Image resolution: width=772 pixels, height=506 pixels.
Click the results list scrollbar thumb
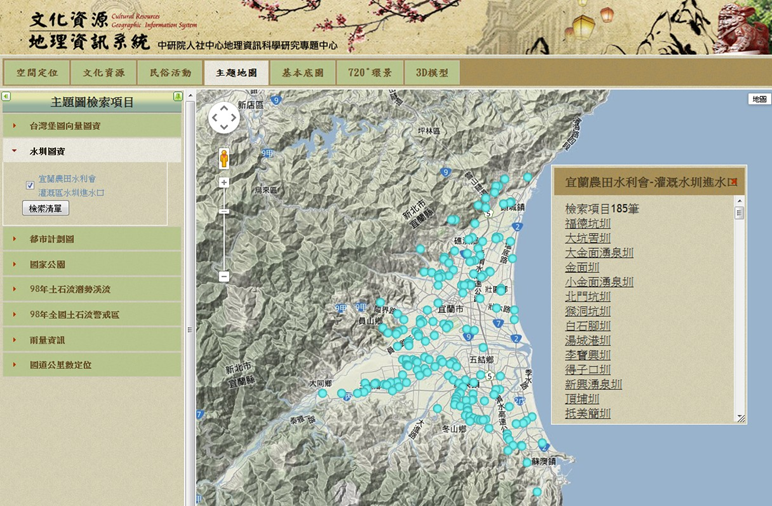[740, 213]
